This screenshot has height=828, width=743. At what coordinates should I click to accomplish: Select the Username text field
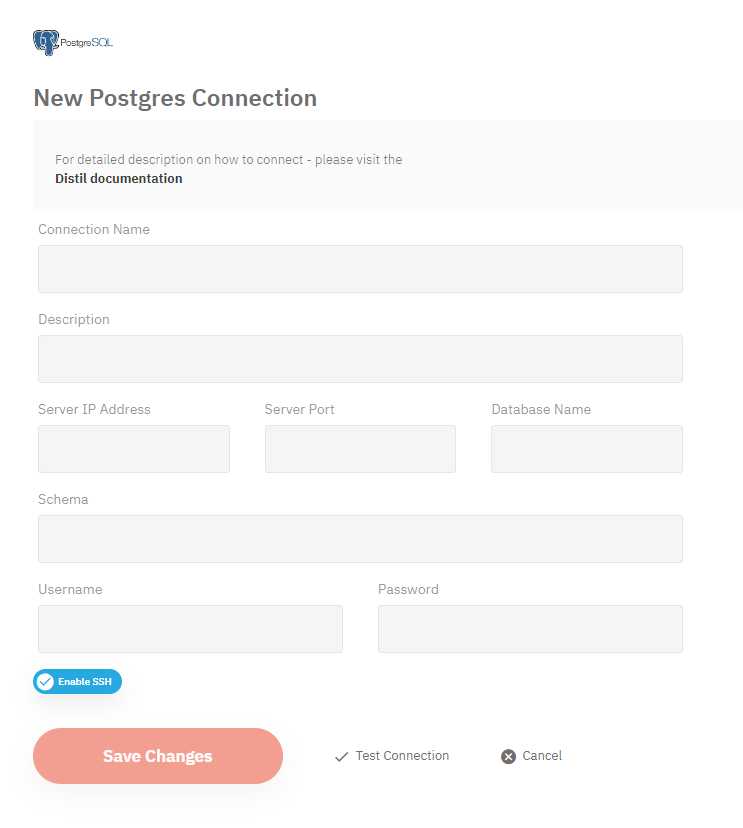[190, 629]
